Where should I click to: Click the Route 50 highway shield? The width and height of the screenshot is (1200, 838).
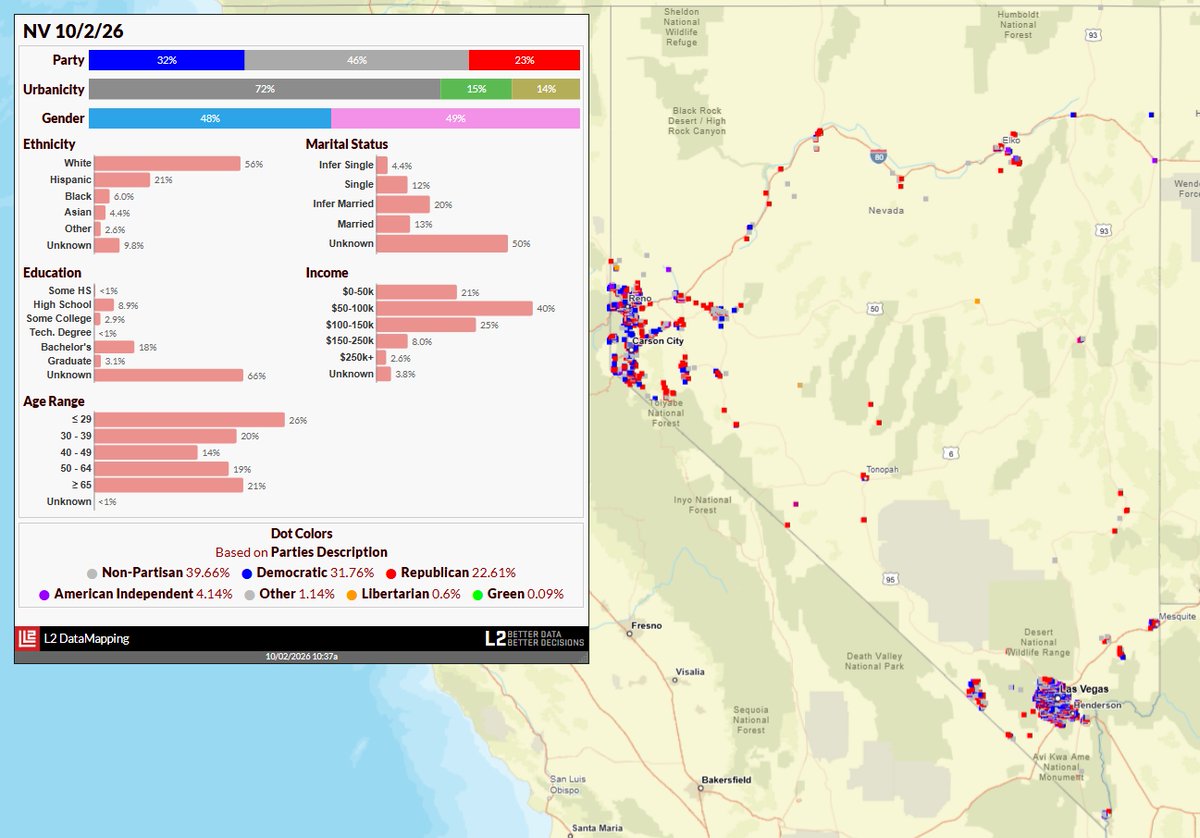(875, 308)
